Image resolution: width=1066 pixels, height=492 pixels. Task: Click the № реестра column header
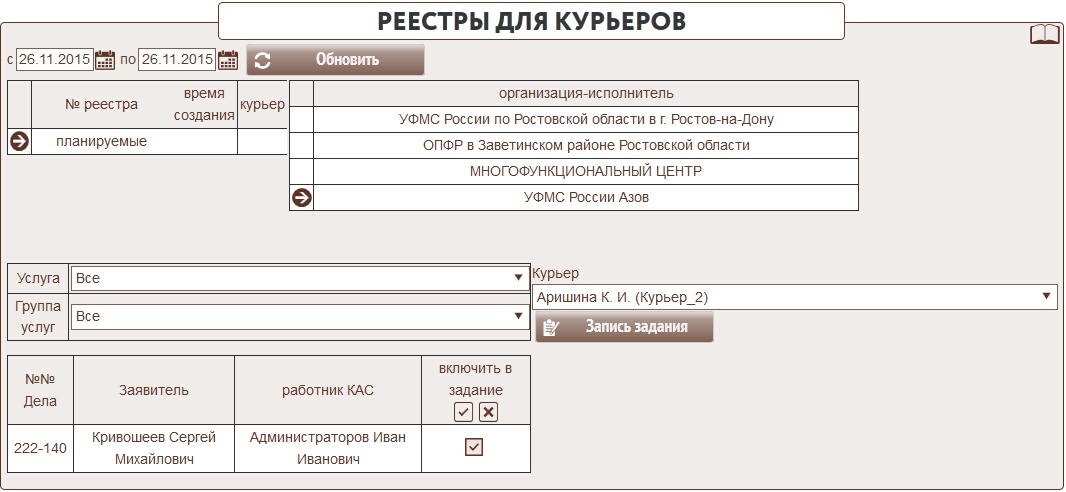click(101, 104)
